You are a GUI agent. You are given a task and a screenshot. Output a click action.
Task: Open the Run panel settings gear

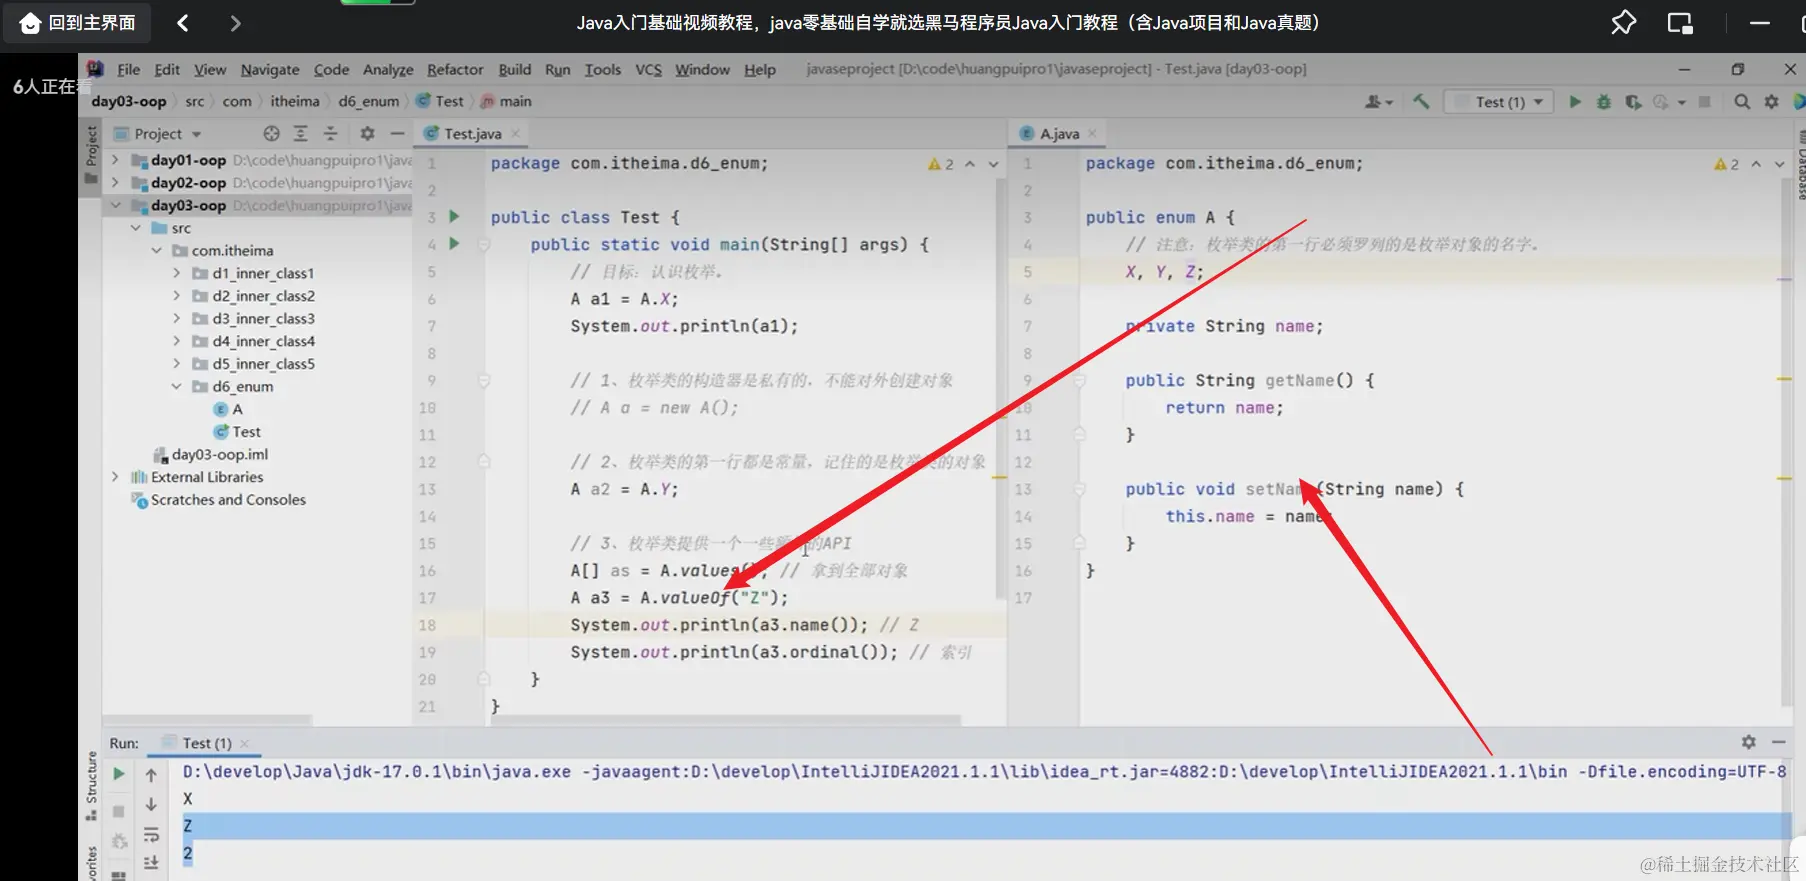click(x=1748, y=742)
